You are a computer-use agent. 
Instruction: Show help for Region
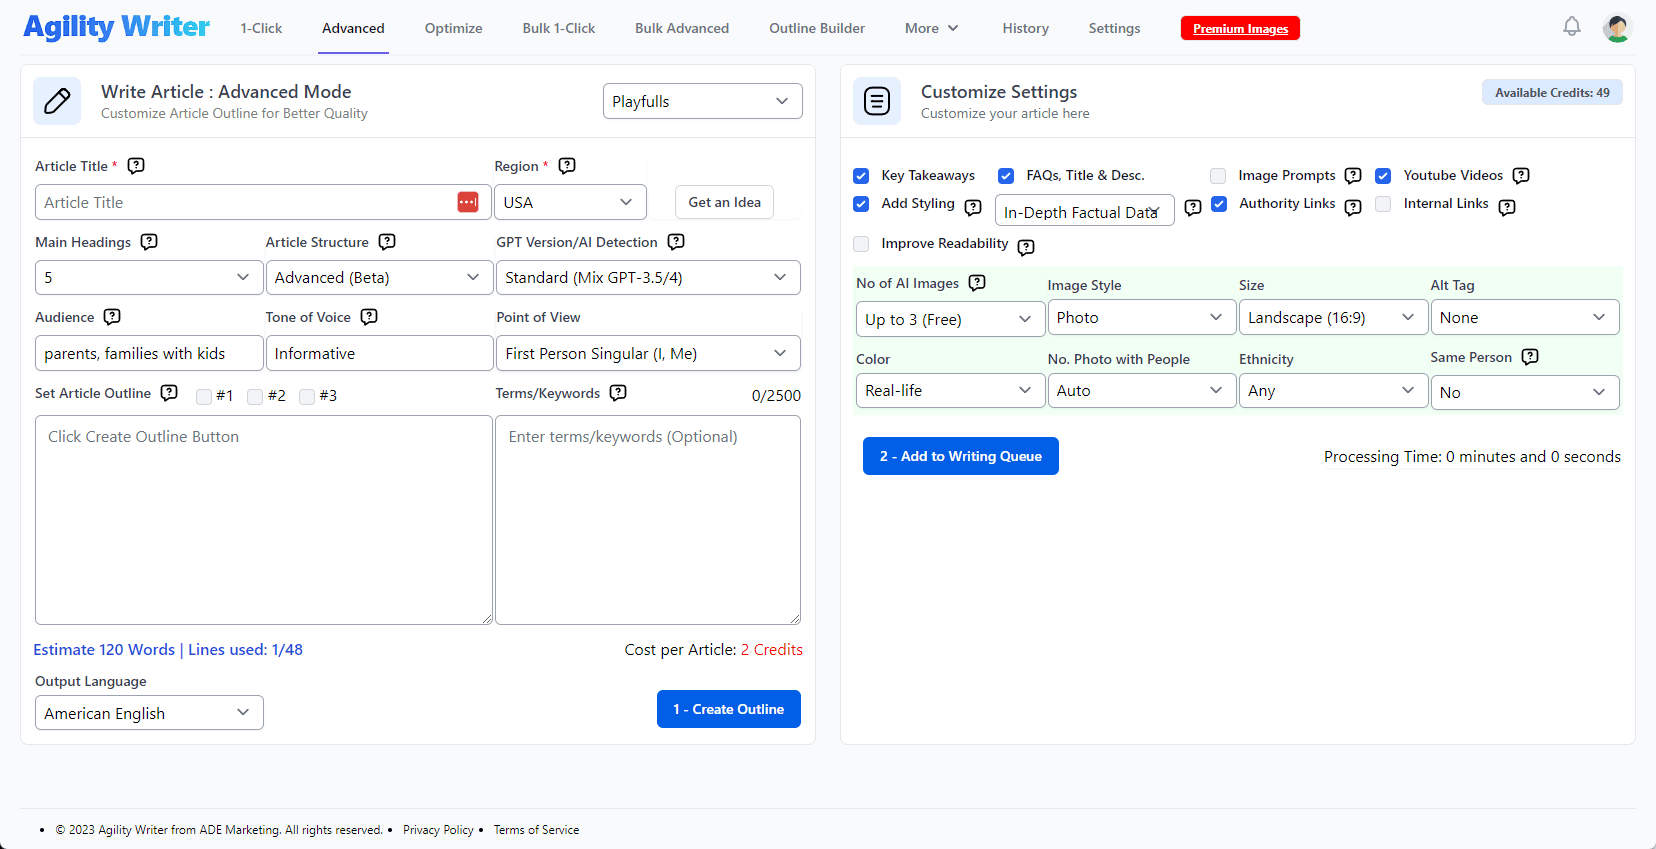(x=567, y=166)
